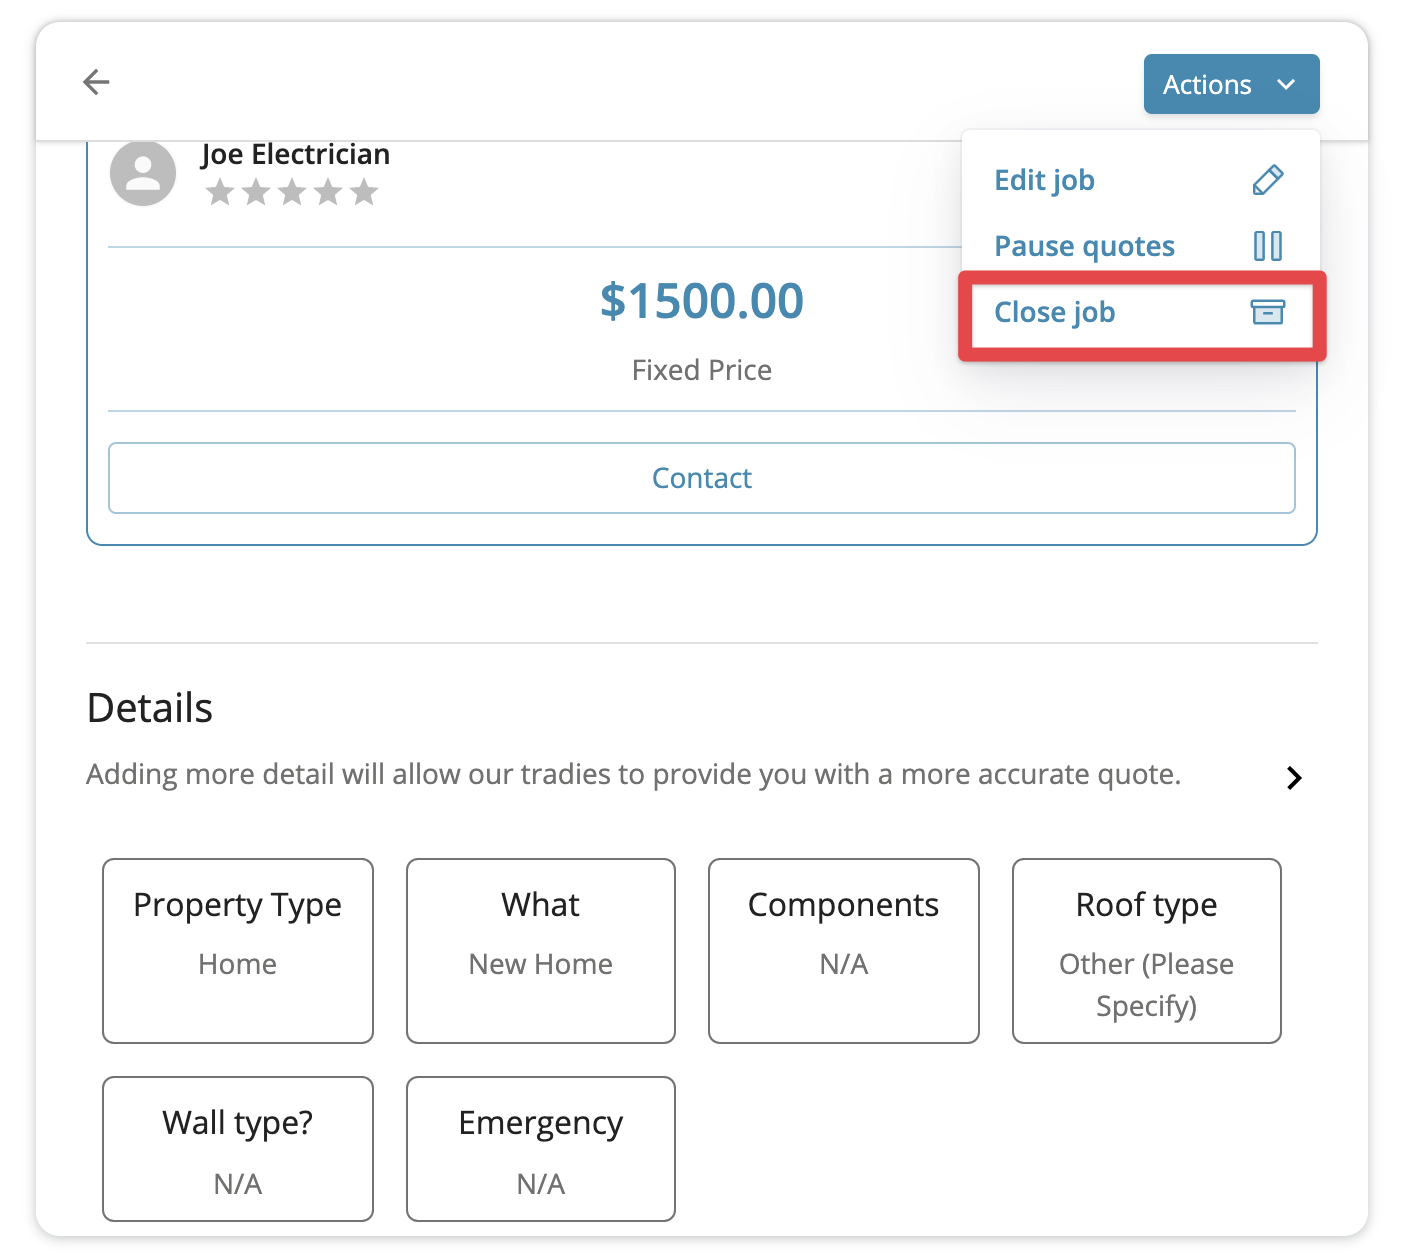The width and height of the screenshot is (1412, 1260).
Task: Click the third rating star
Action: (x=292, y=192)
